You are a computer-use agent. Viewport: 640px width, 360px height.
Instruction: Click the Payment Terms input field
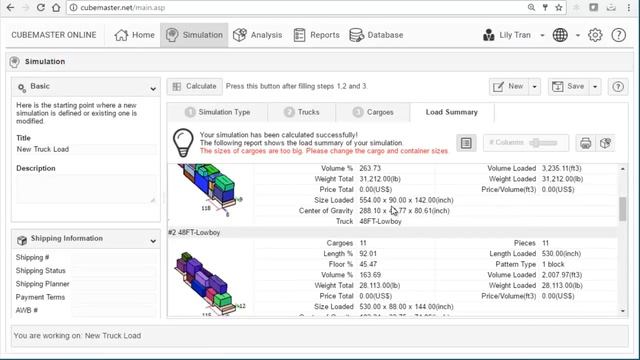tap(114, 297)
